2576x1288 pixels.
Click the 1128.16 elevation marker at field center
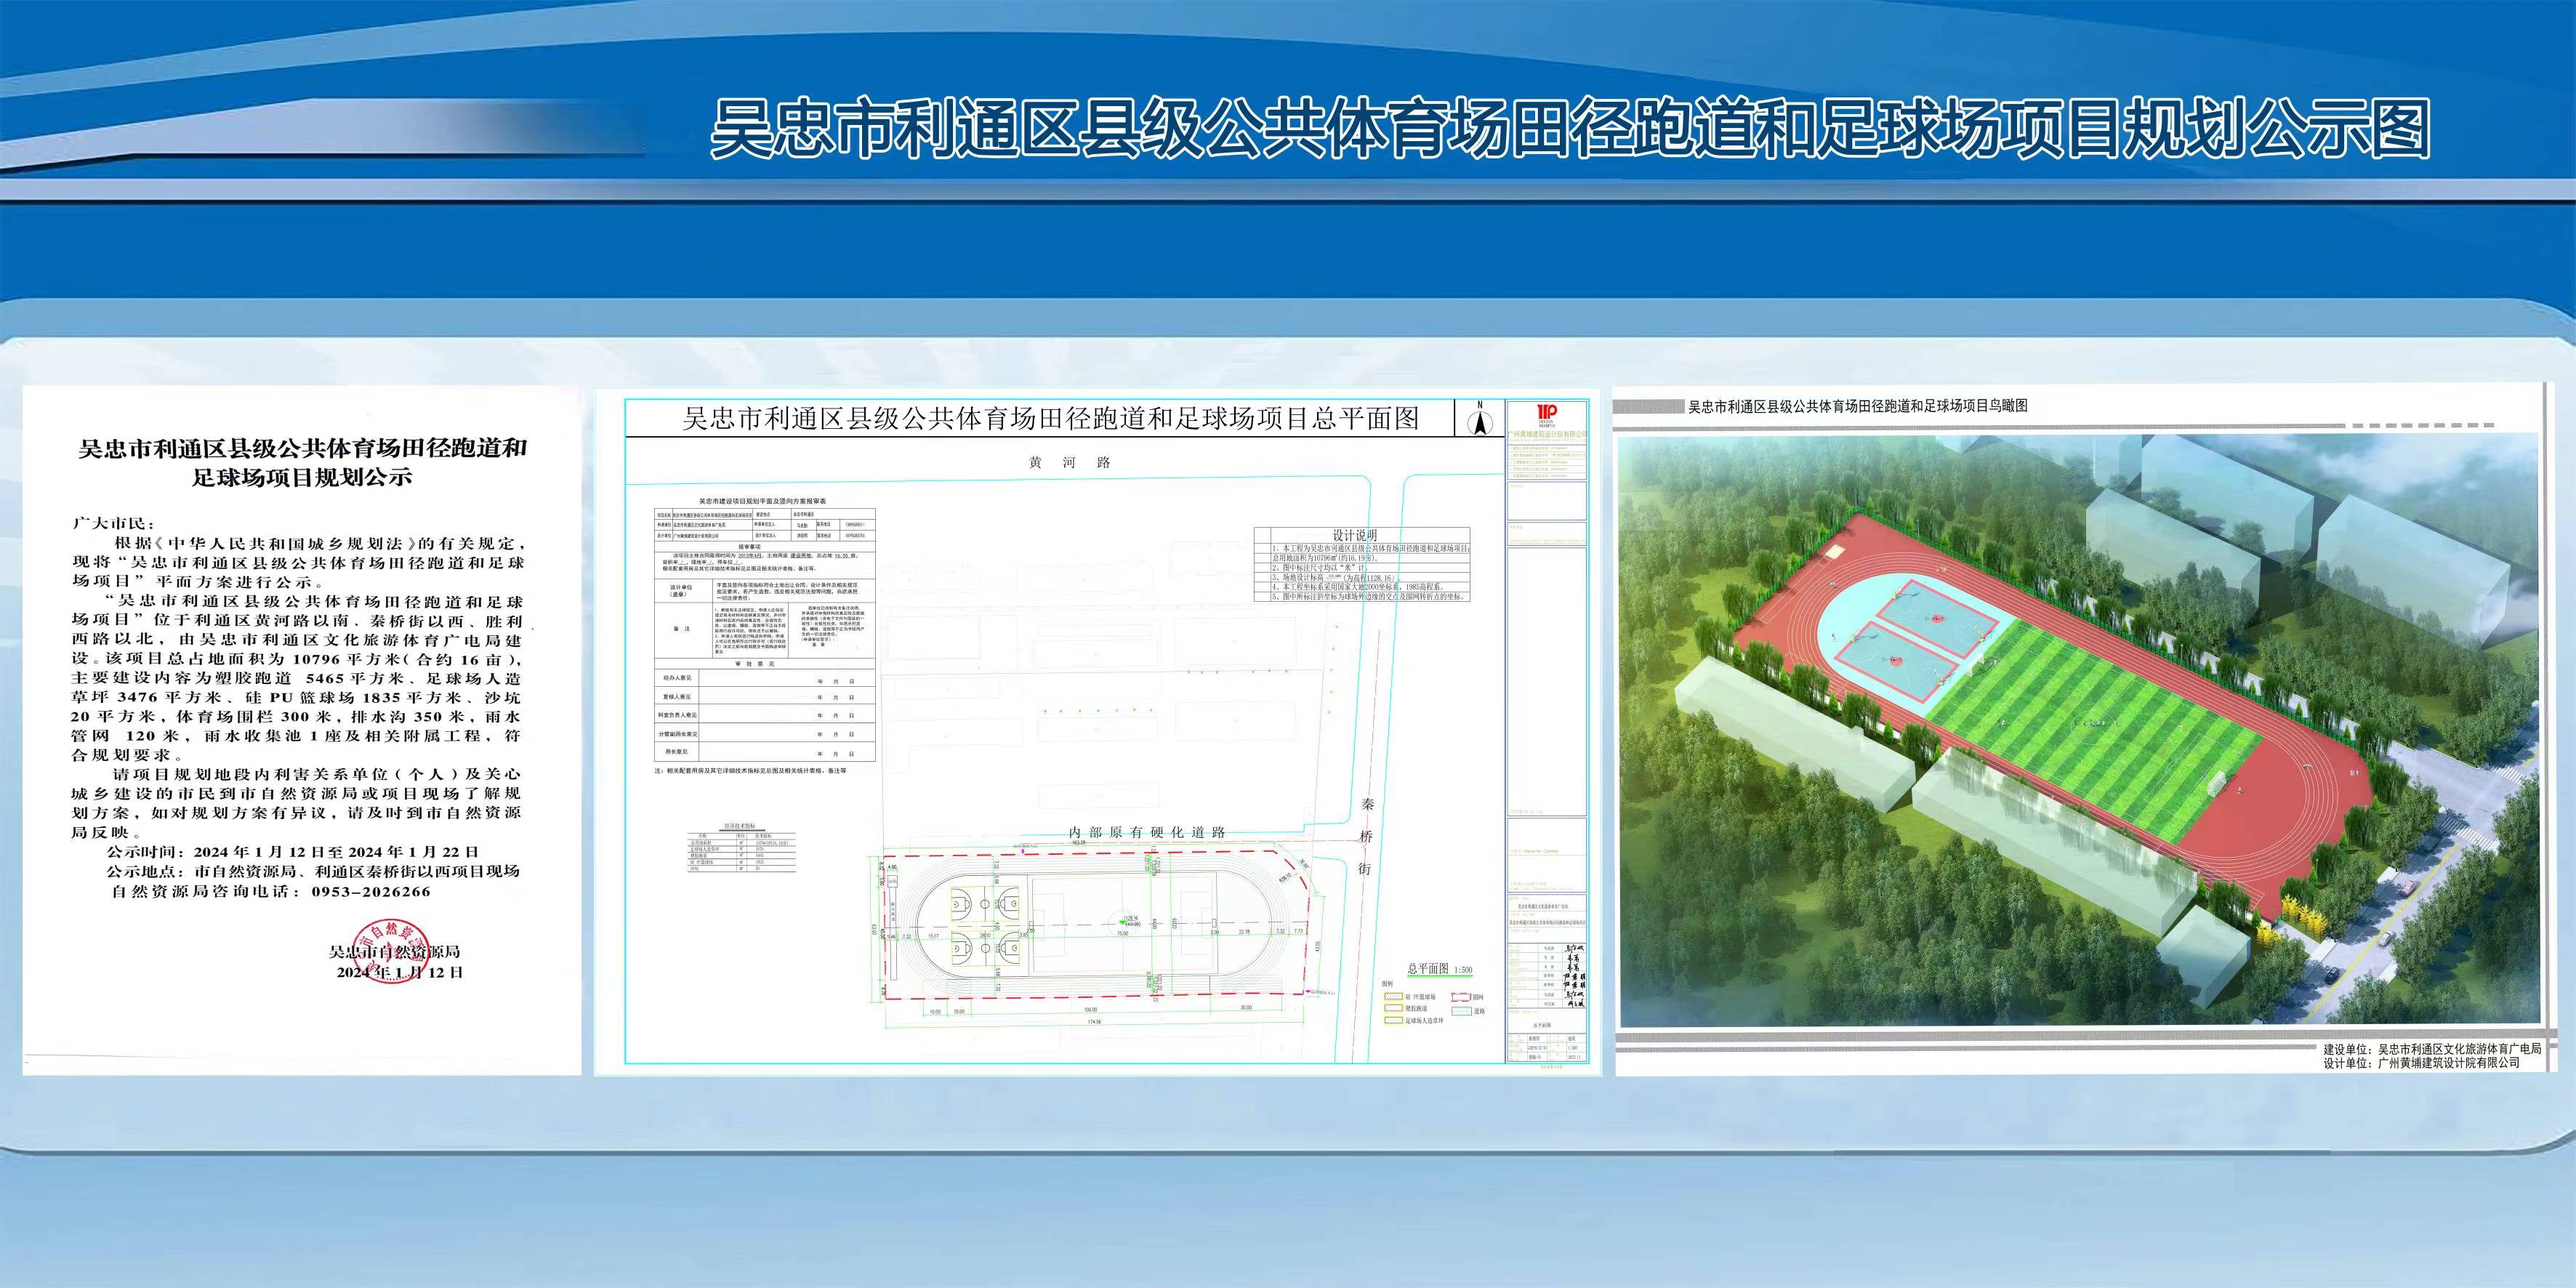[x=1131, y=920]
